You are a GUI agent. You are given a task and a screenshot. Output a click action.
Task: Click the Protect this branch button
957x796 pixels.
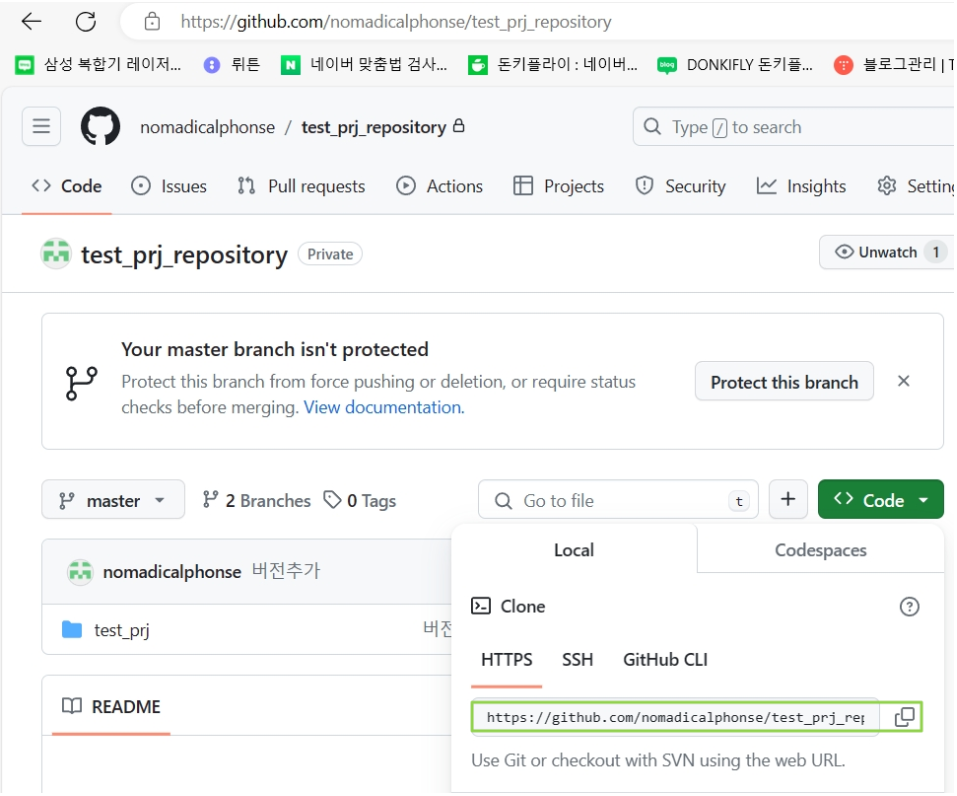[784, 382]
